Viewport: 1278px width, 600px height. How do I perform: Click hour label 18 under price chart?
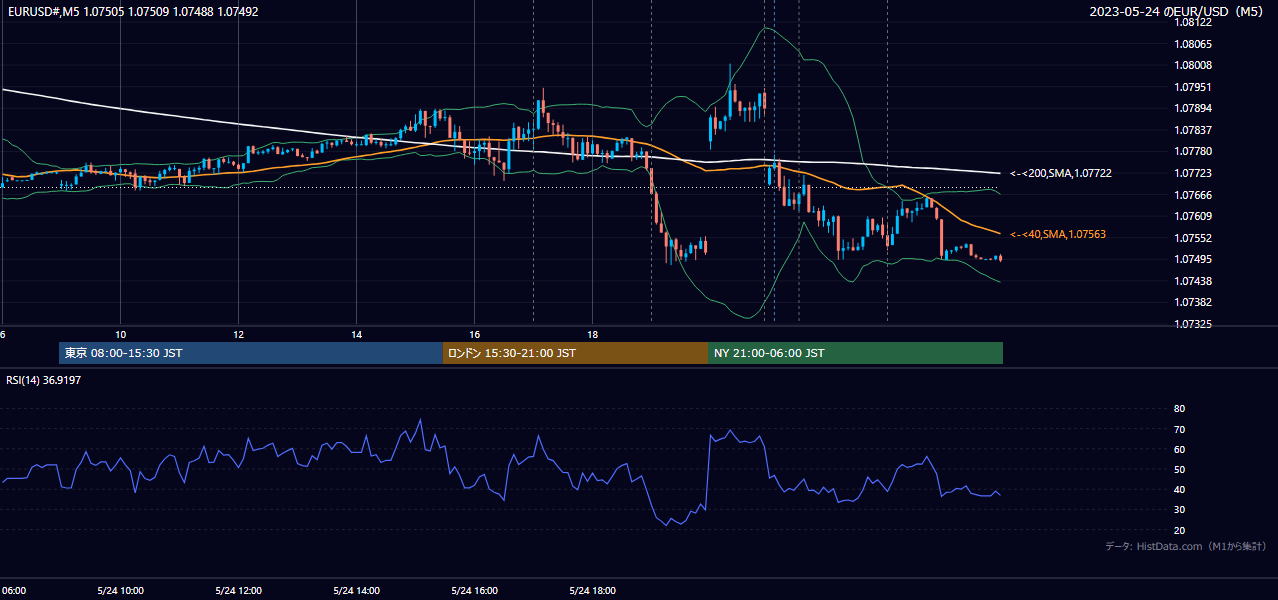pyautogui.click(x=592, y=334)
